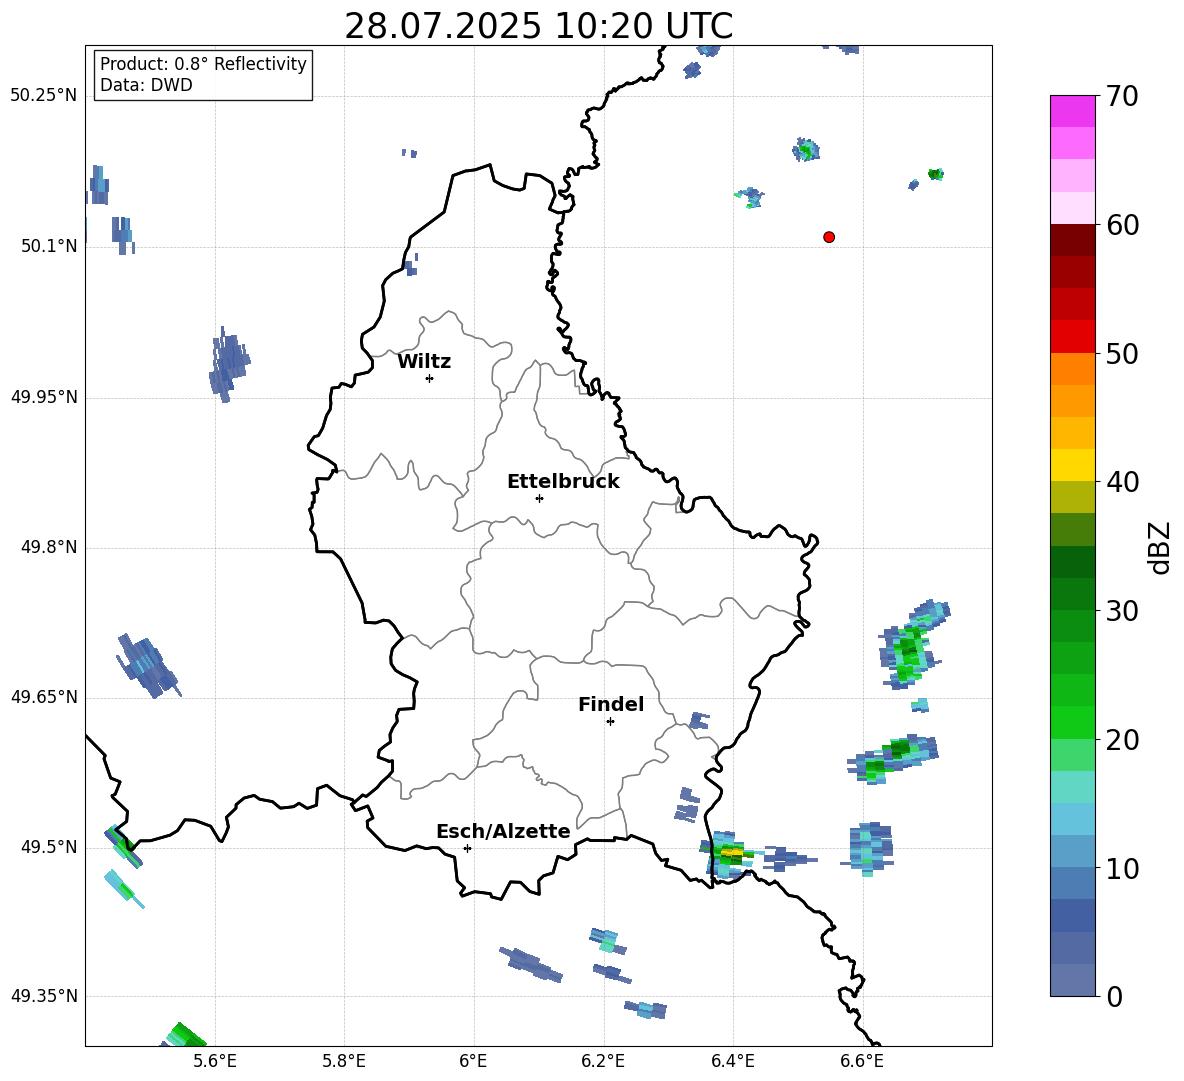Screen dimensions: 1184x1081
Task: Pick the bright green swatch above 20
Action: tap(1073, 722)
